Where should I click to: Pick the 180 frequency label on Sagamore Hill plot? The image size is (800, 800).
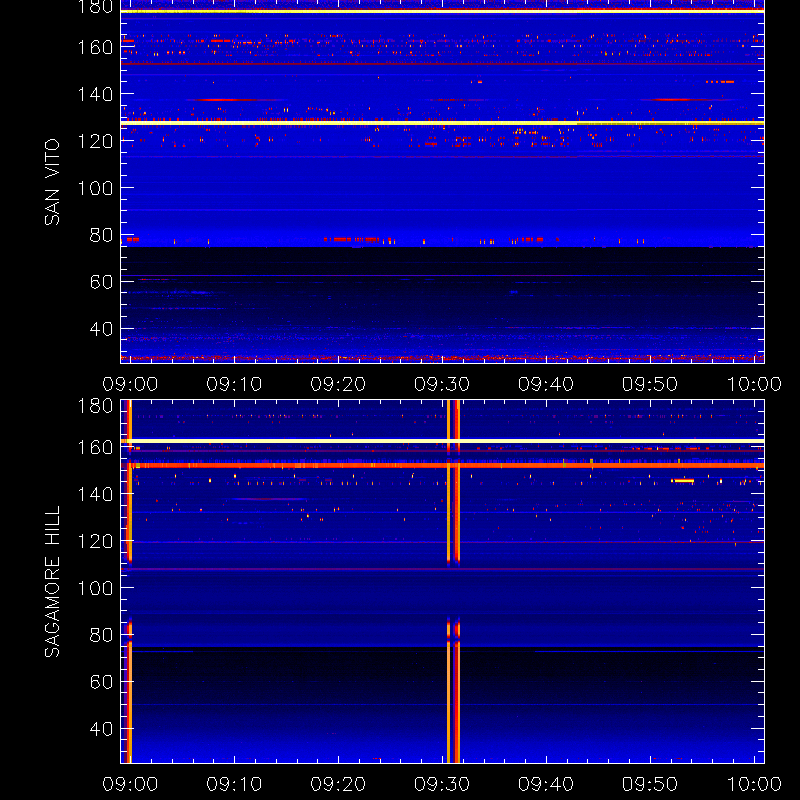pos(95,406)
